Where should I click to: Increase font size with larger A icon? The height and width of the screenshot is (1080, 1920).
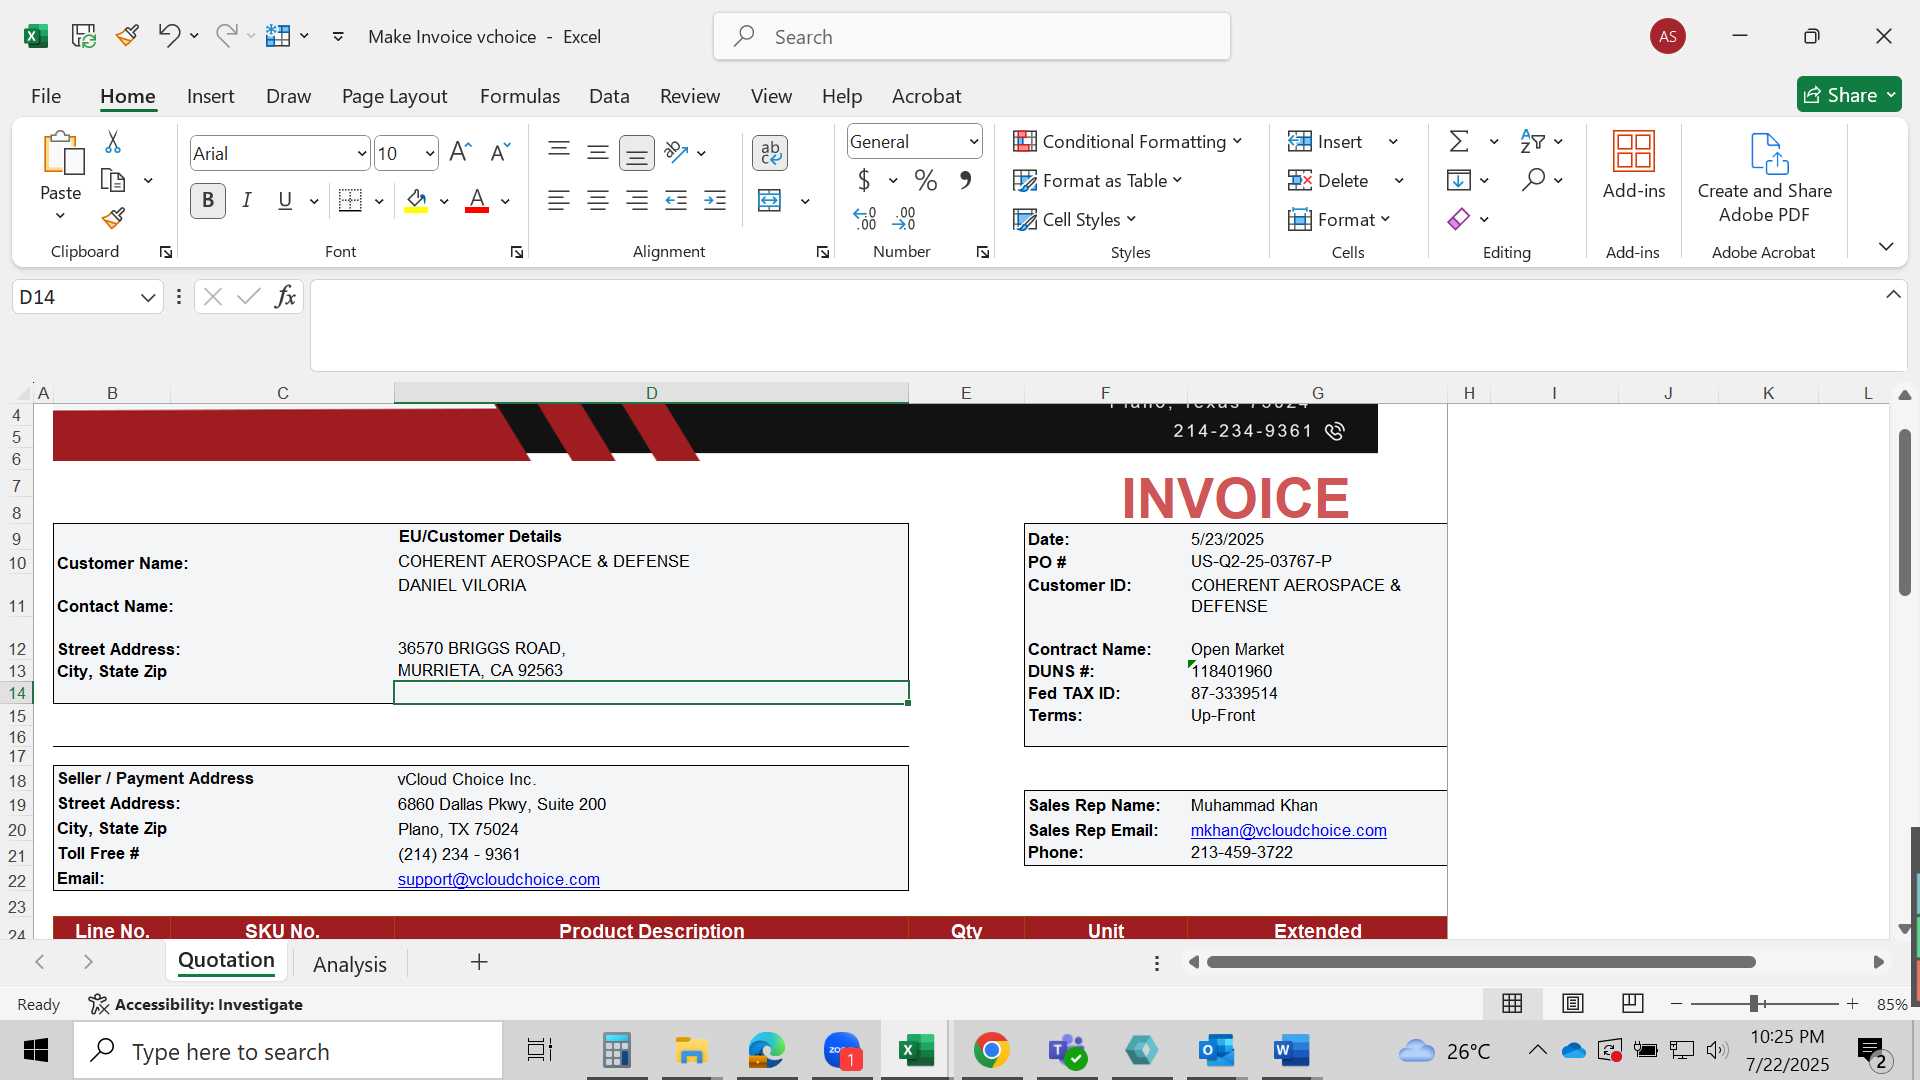point(460,152)
